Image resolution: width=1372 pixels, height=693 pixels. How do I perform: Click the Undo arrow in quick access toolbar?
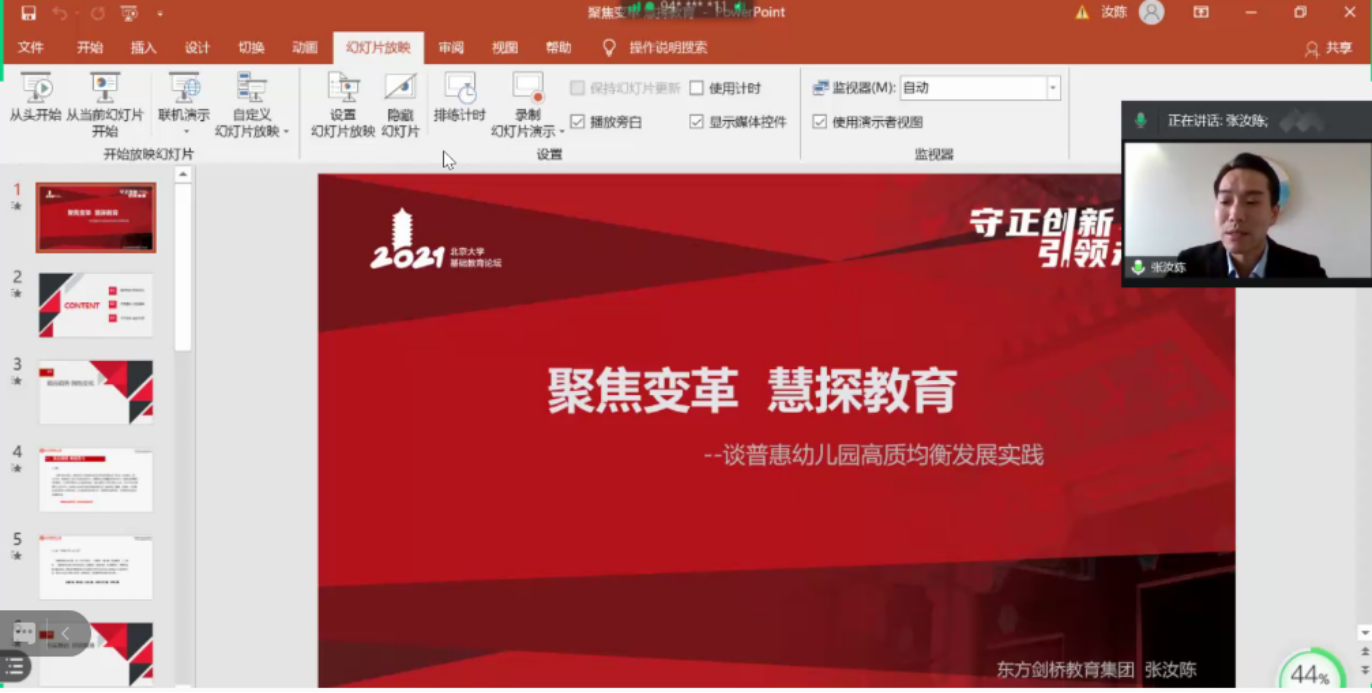pos(59,13)
